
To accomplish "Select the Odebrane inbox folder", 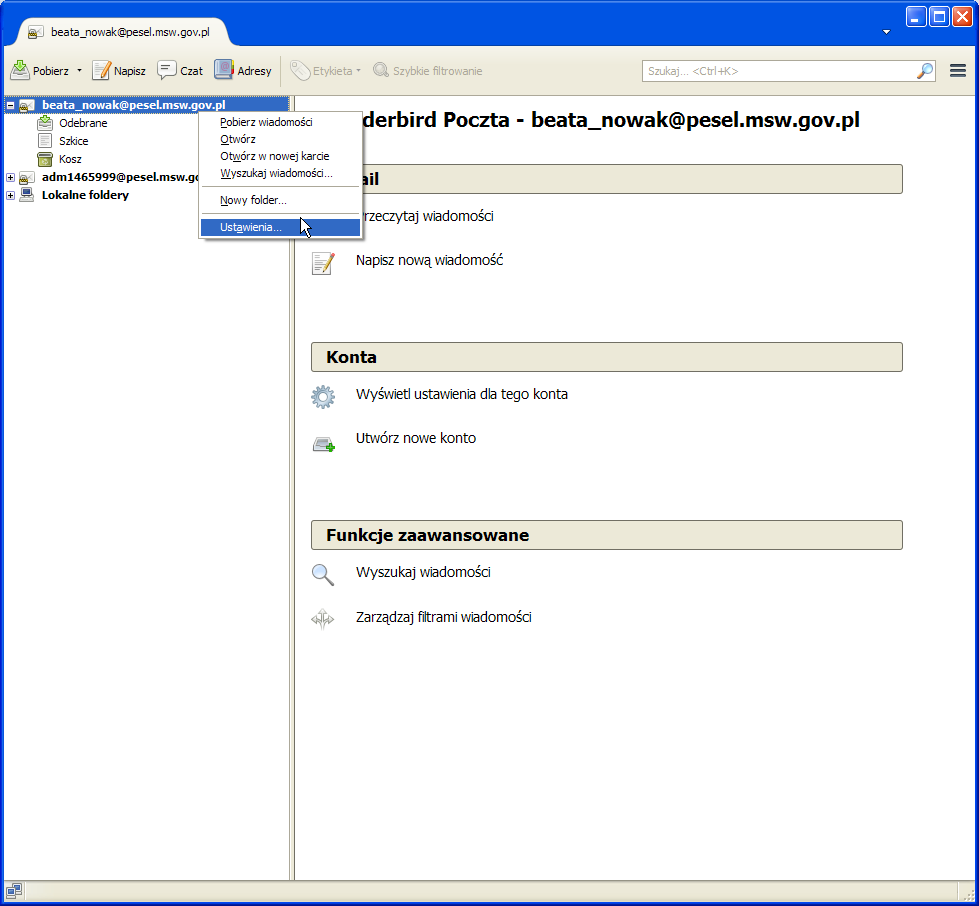I will click(83, 123).
